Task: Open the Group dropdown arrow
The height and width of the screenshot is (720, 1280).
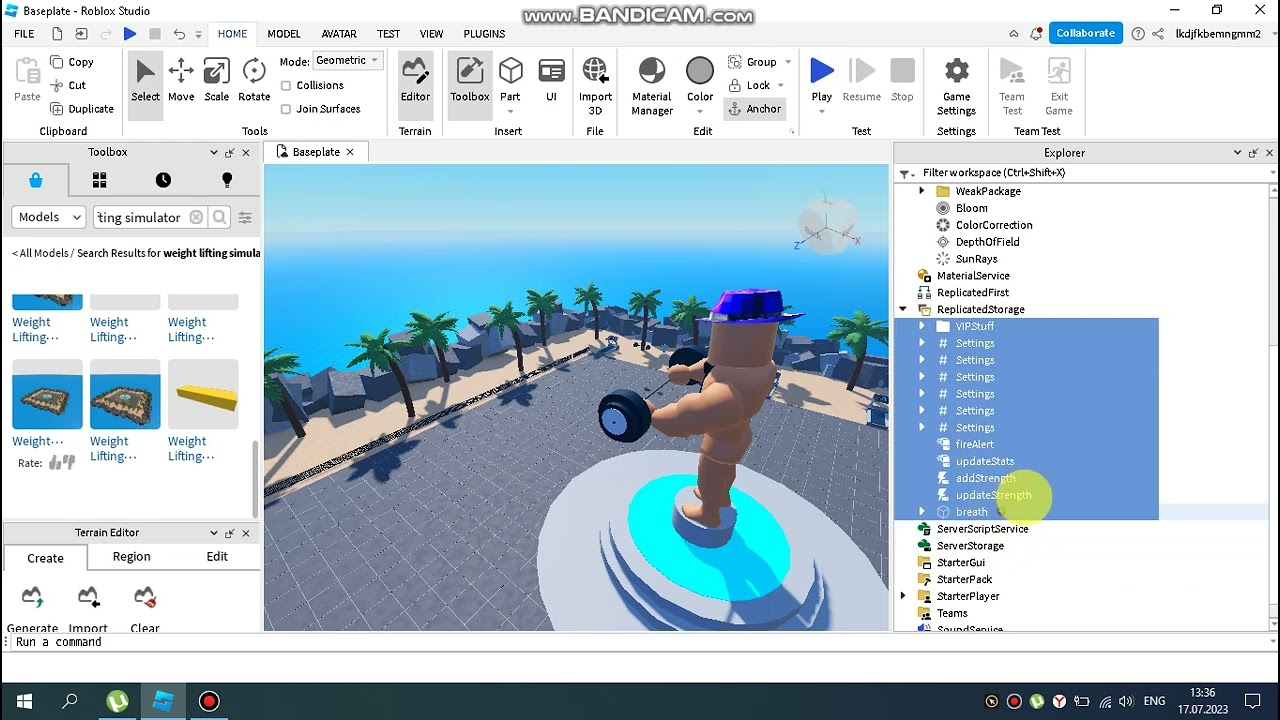Action: 788,62
